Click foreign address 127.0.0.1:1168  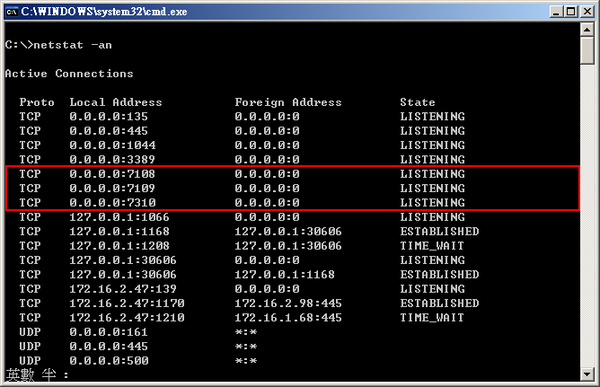click(285, 274)
